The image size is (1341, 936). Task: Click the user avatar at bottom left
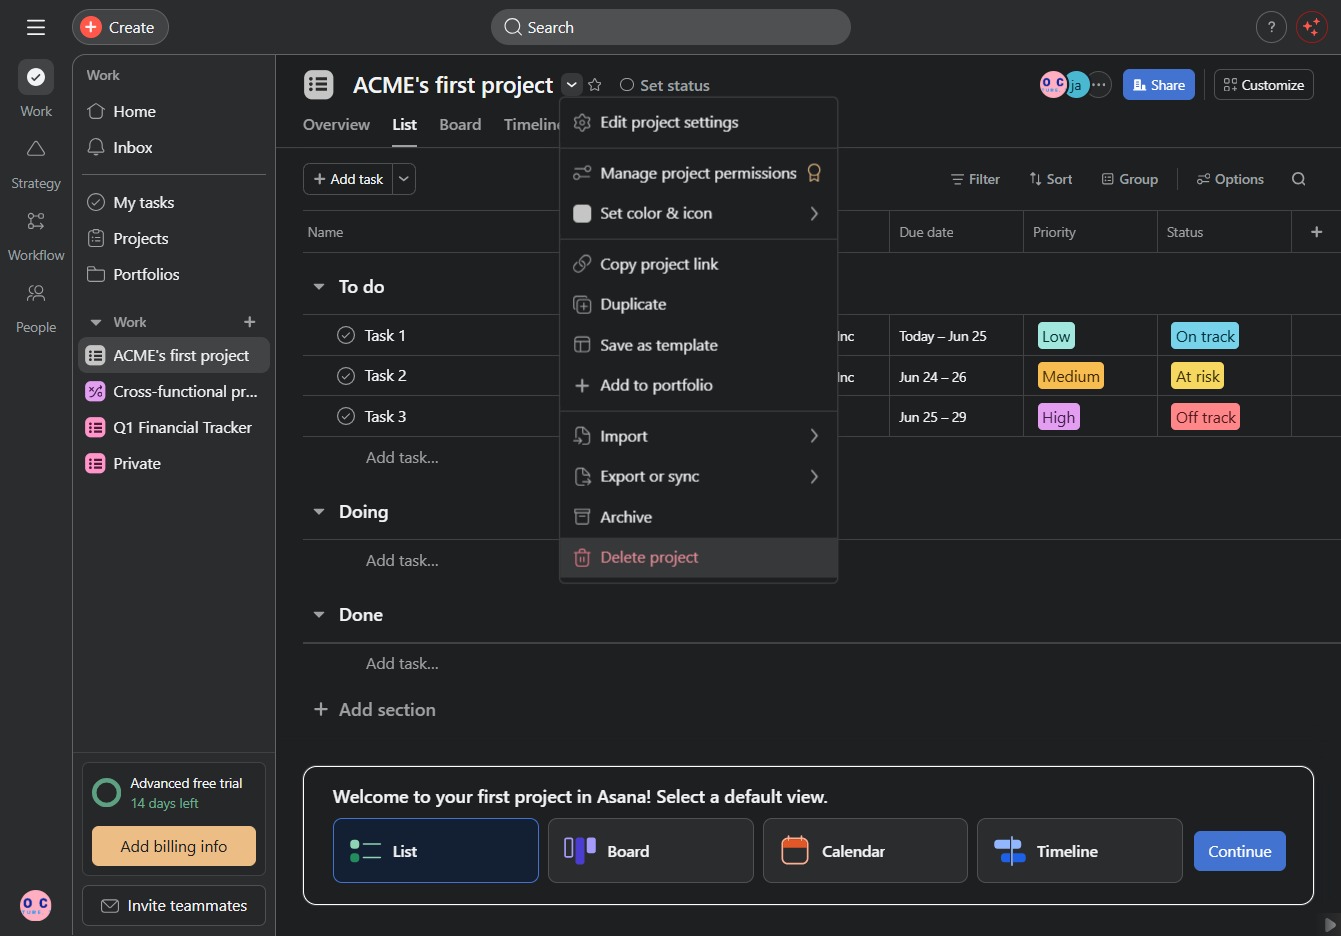click(x=36, y=905)
